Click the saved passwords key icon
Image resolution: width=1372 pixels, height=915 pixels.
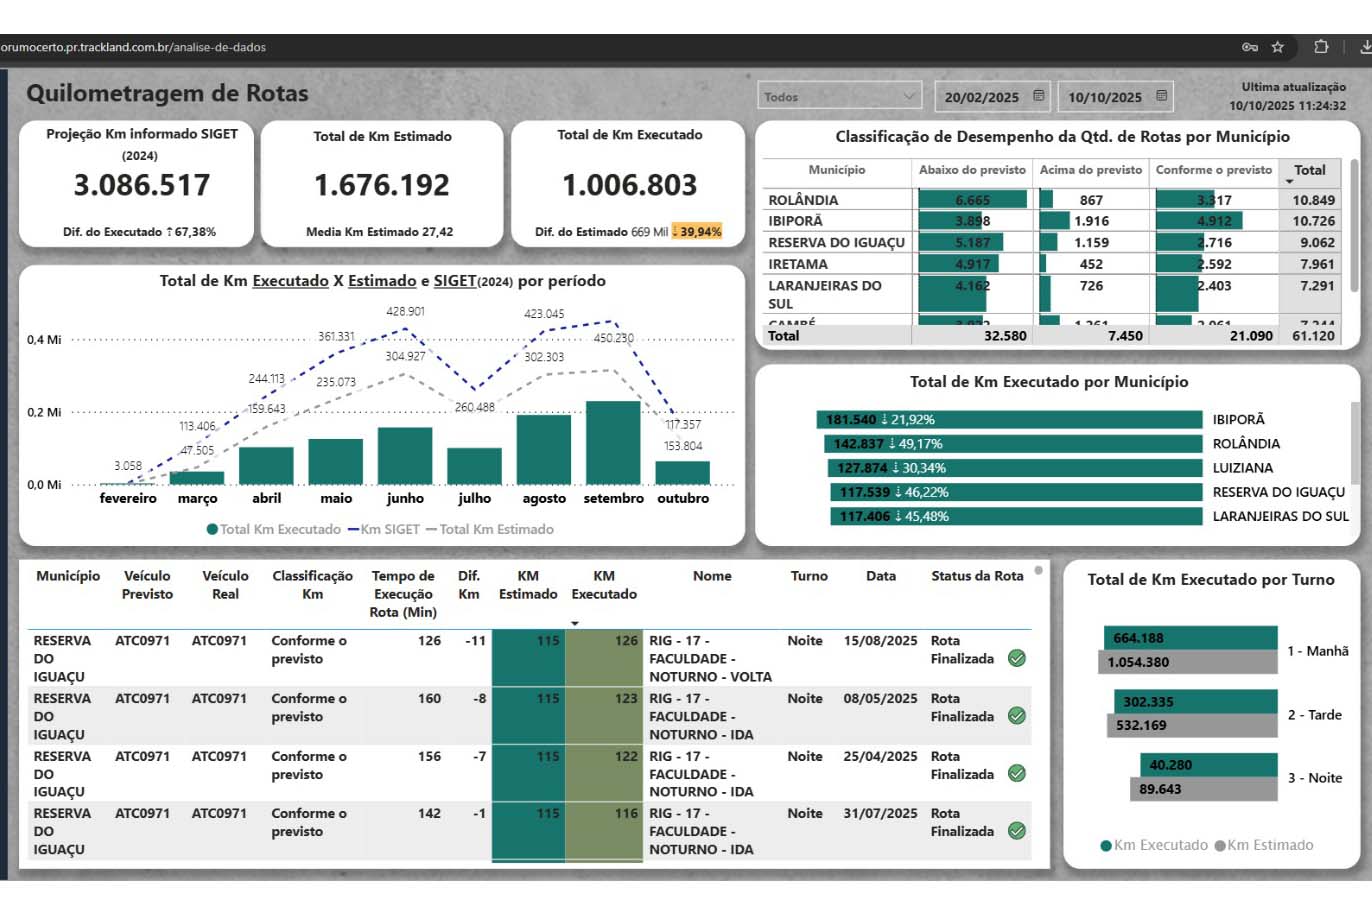1249,47
